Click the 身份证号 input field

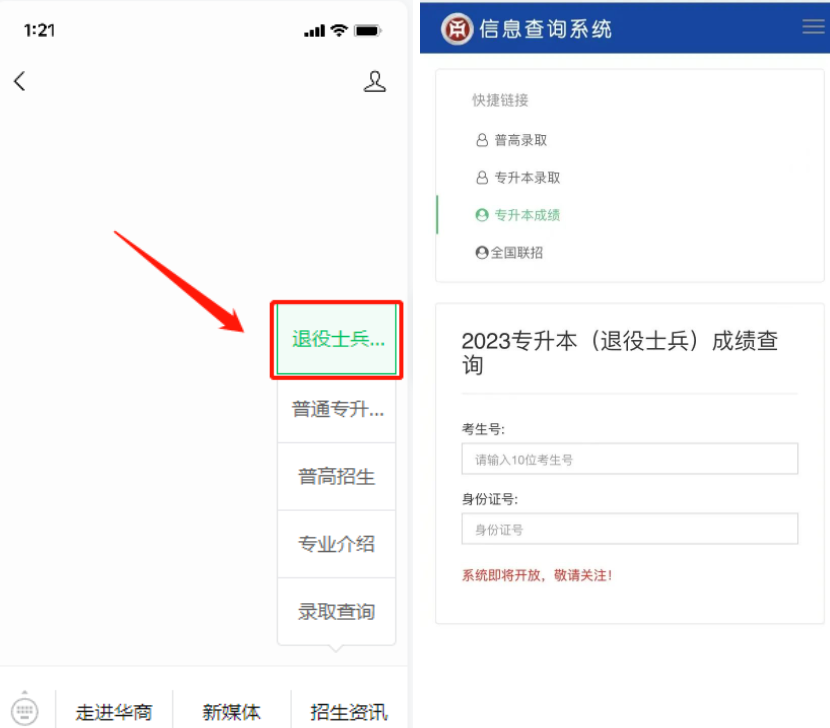click(x=628, y=529)
